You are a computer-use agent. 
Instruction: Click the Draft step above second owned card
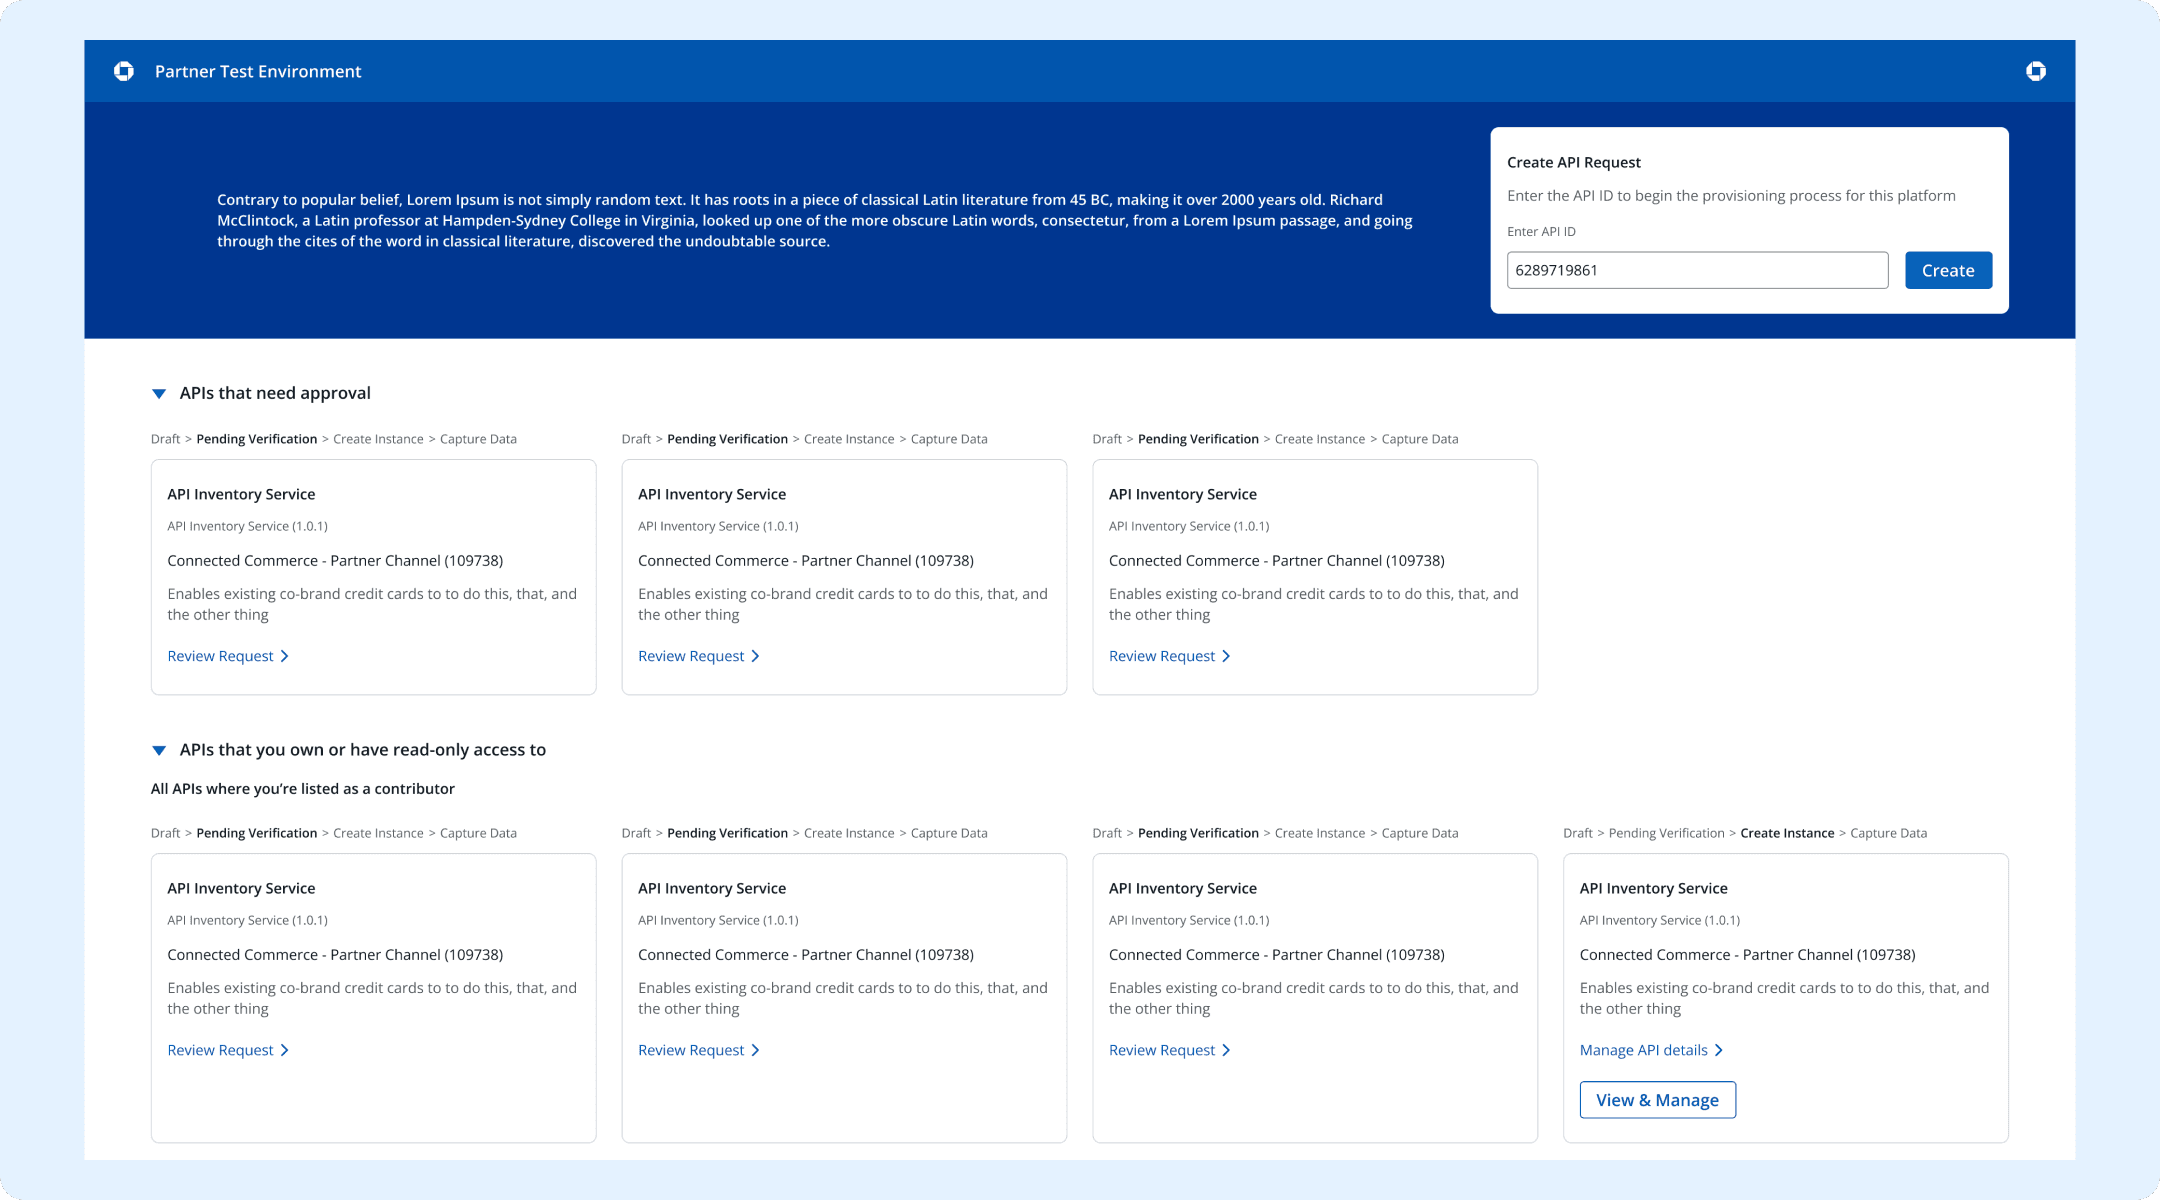point(636,833)
